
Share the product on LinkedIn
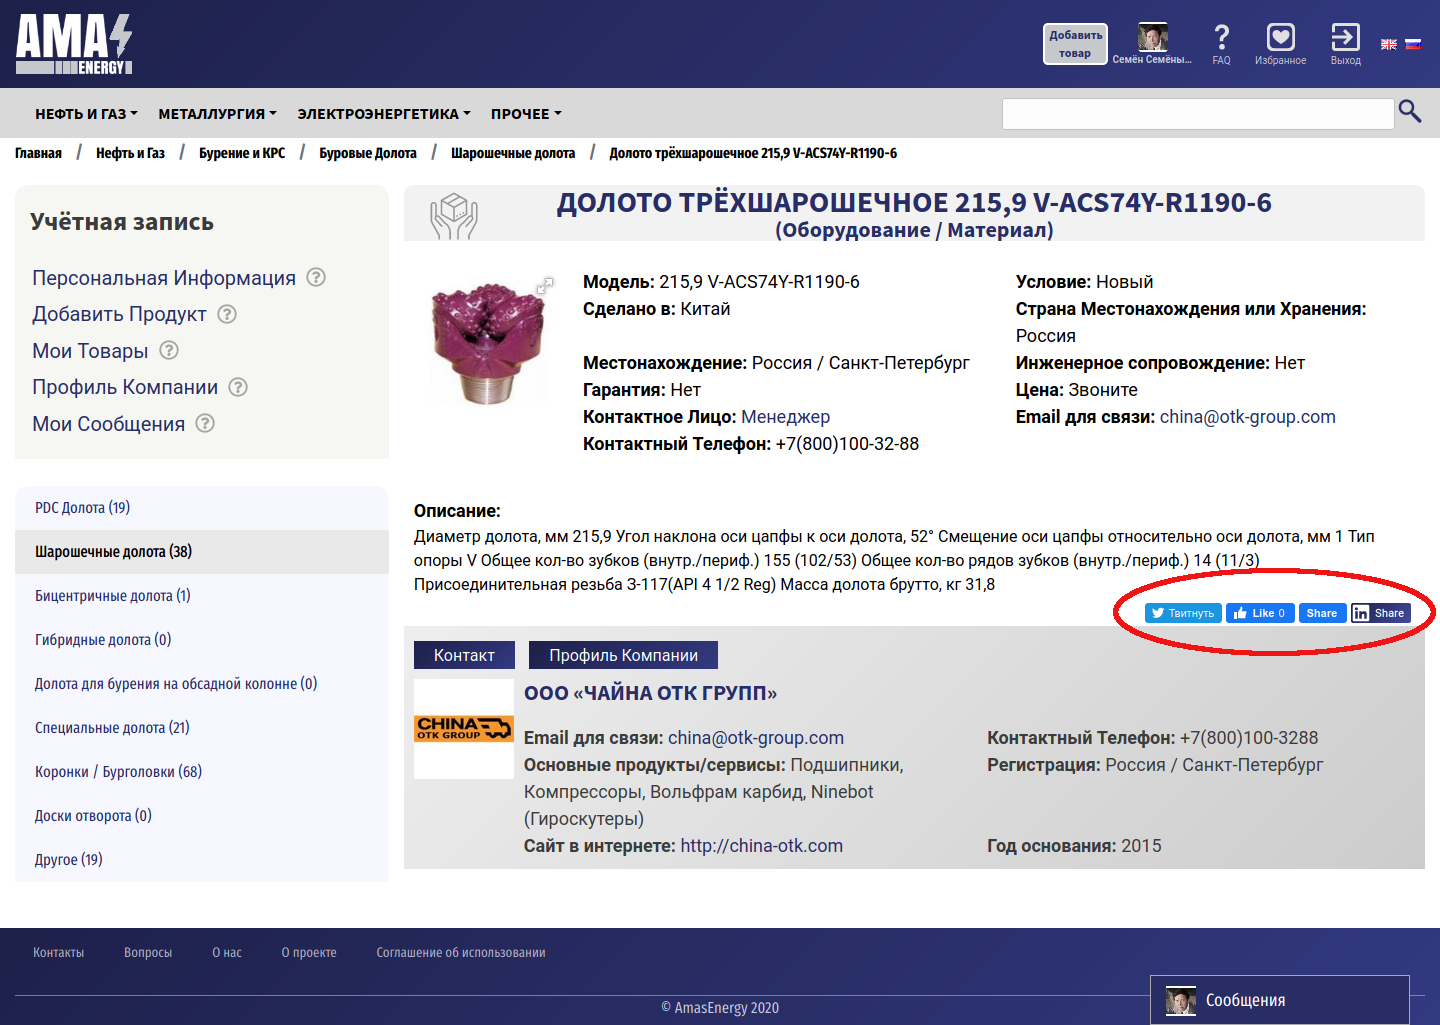tap(1380, 613)
